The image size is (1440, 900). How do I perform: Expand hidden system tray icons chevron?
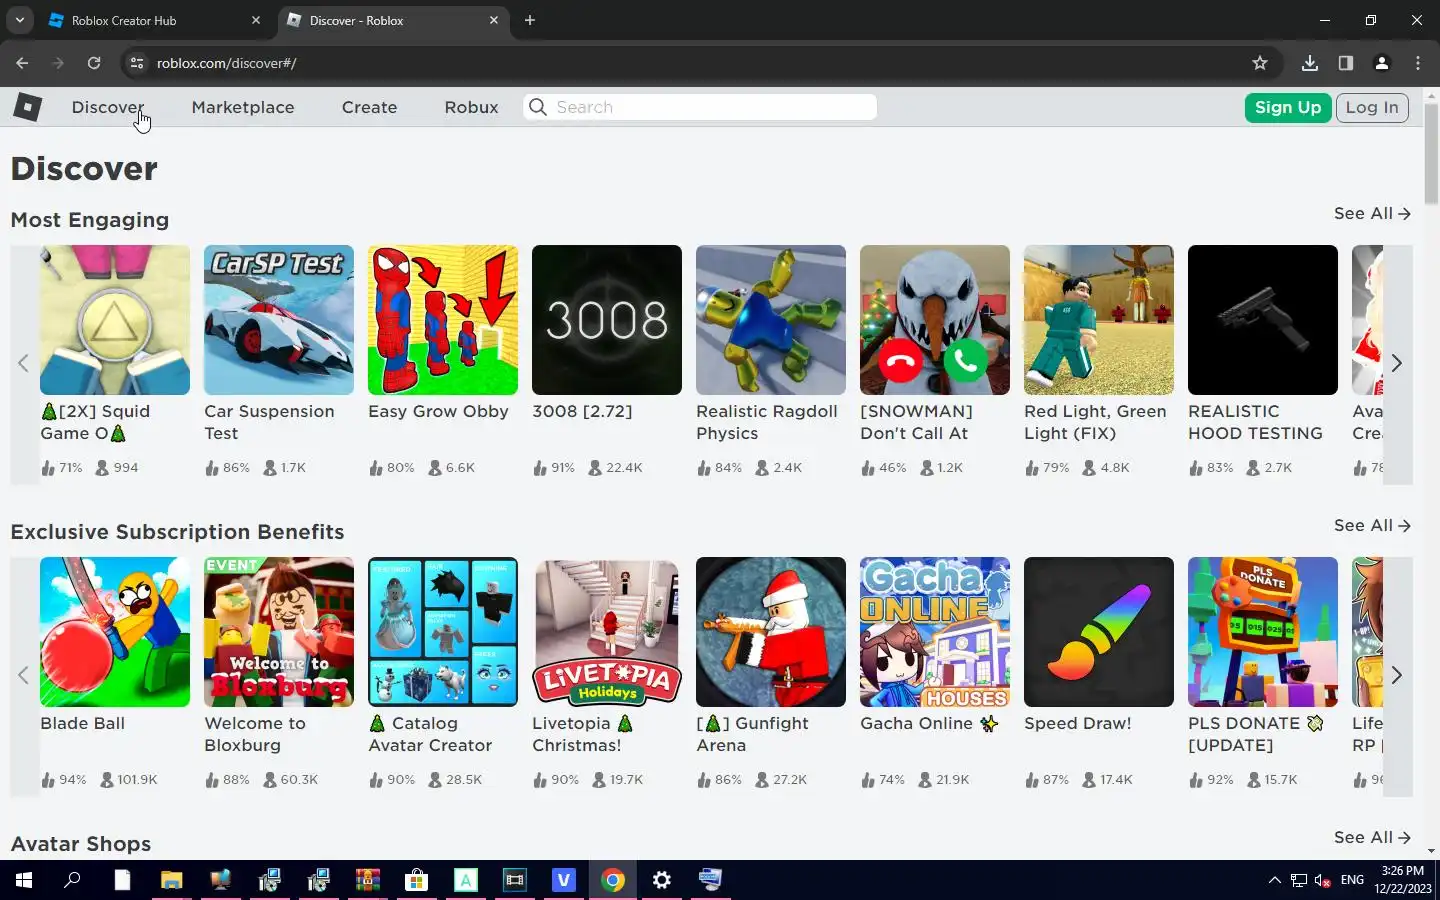[x=1274, y=880]
